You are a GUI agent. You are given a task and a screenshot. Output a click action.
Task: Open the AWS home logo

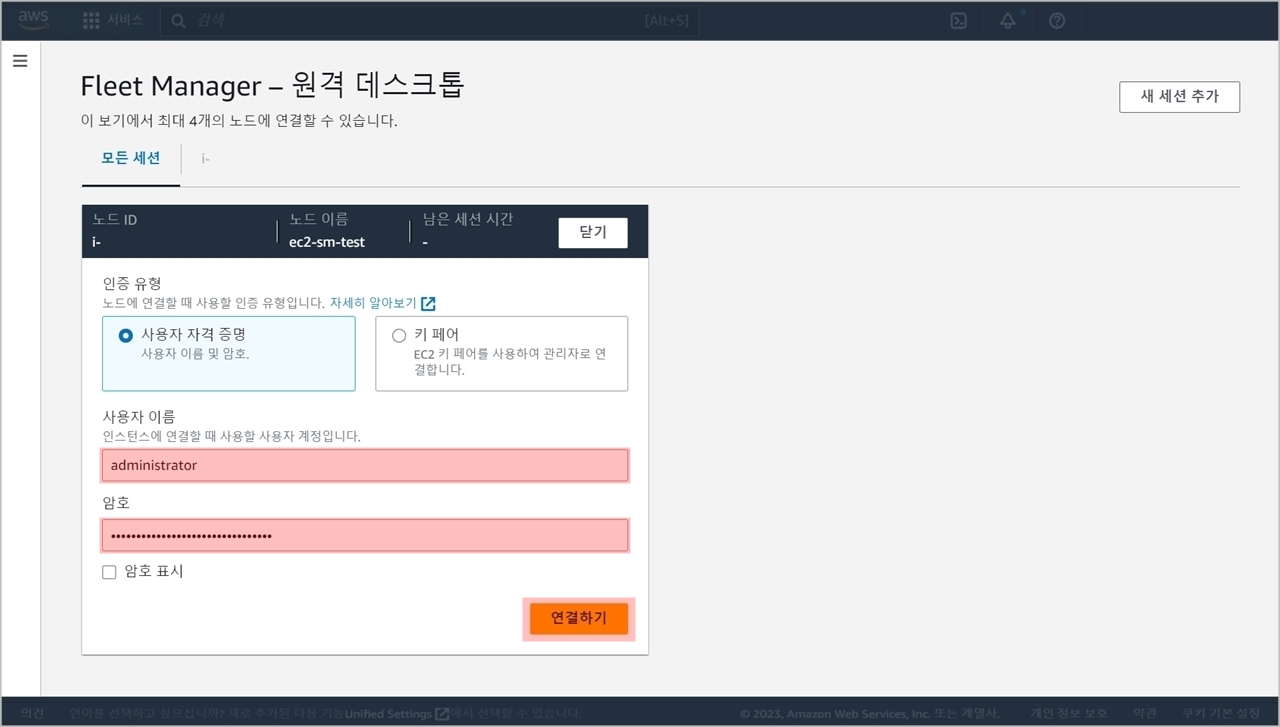coord(34,20)
